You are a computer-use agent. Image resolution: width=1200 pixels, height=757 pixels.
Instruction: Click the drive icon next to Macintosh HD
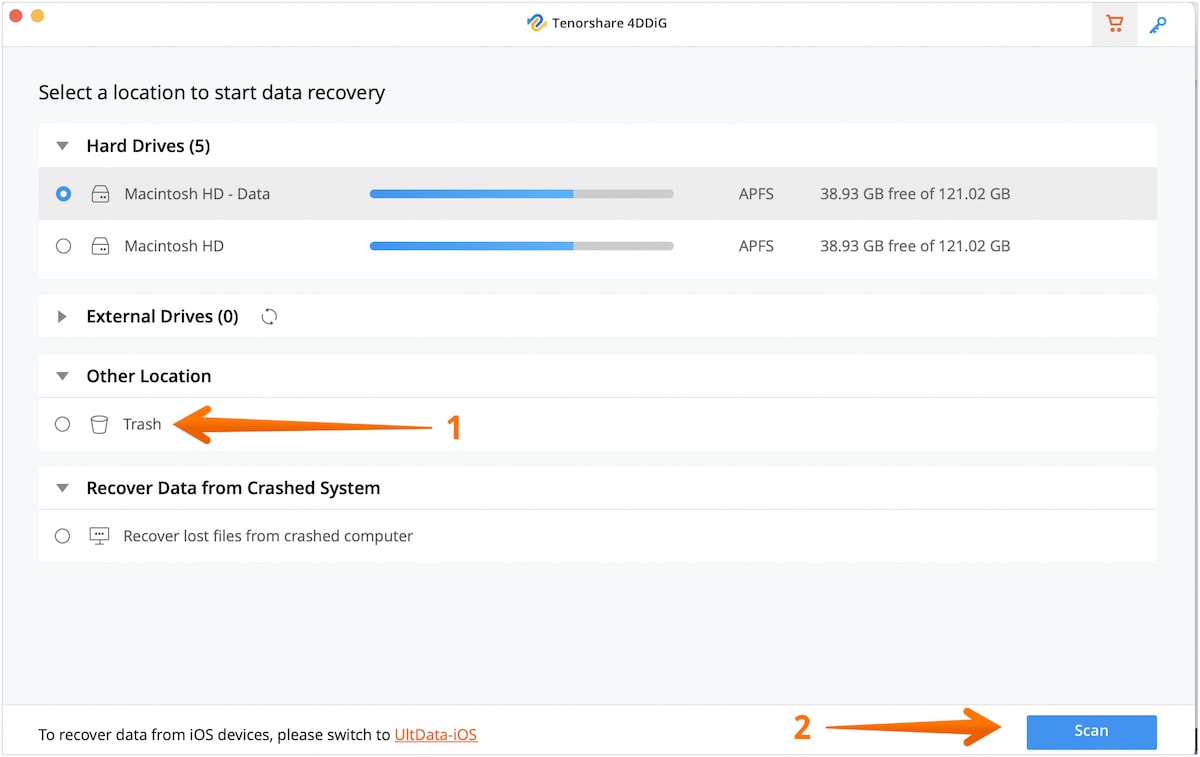point(100,246)
